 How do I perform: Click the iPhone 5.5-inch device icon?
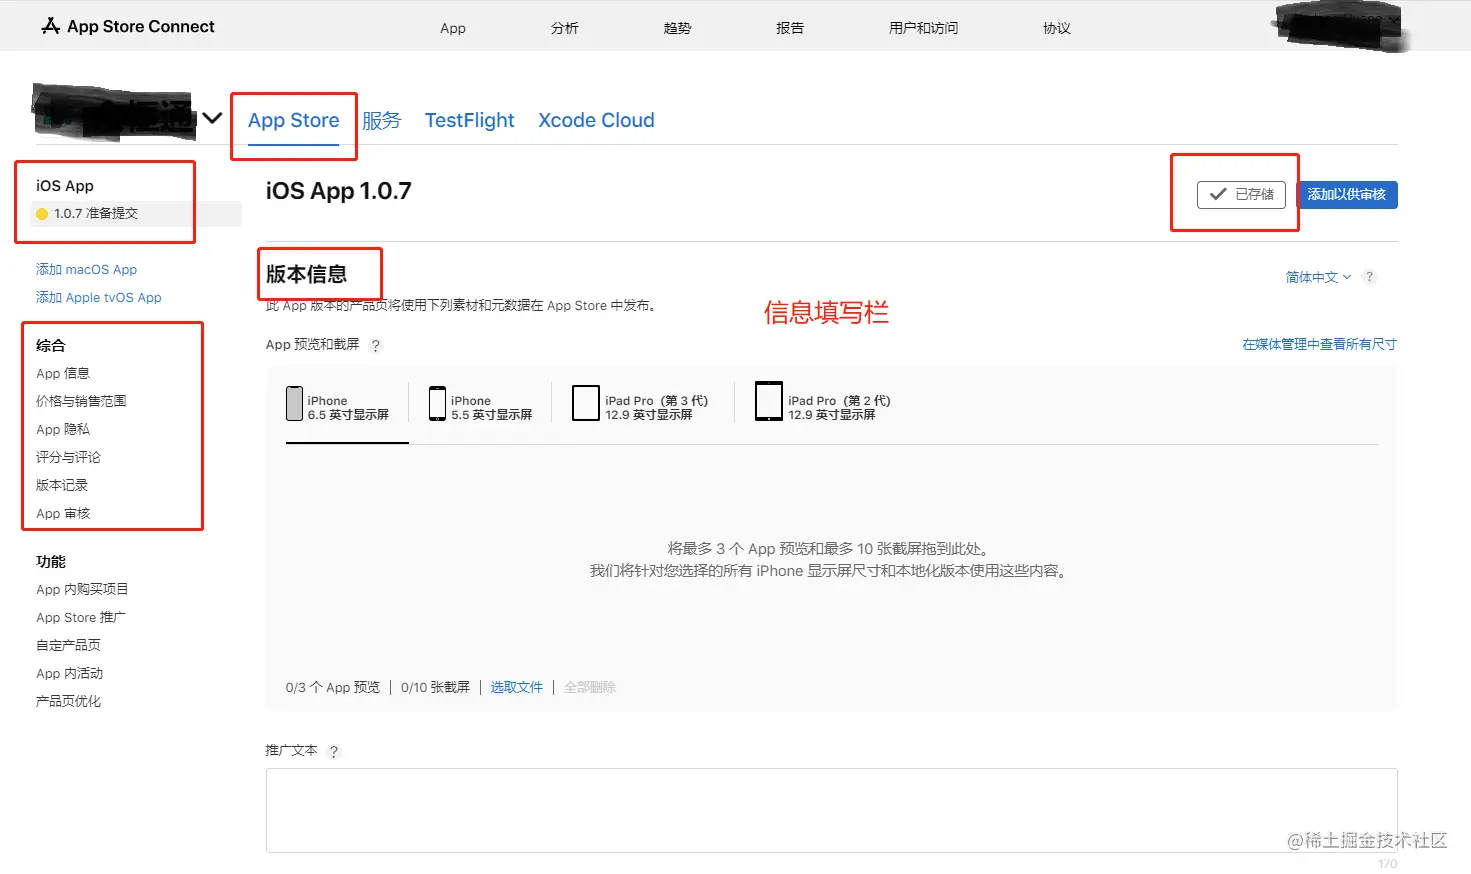[437, 403]
